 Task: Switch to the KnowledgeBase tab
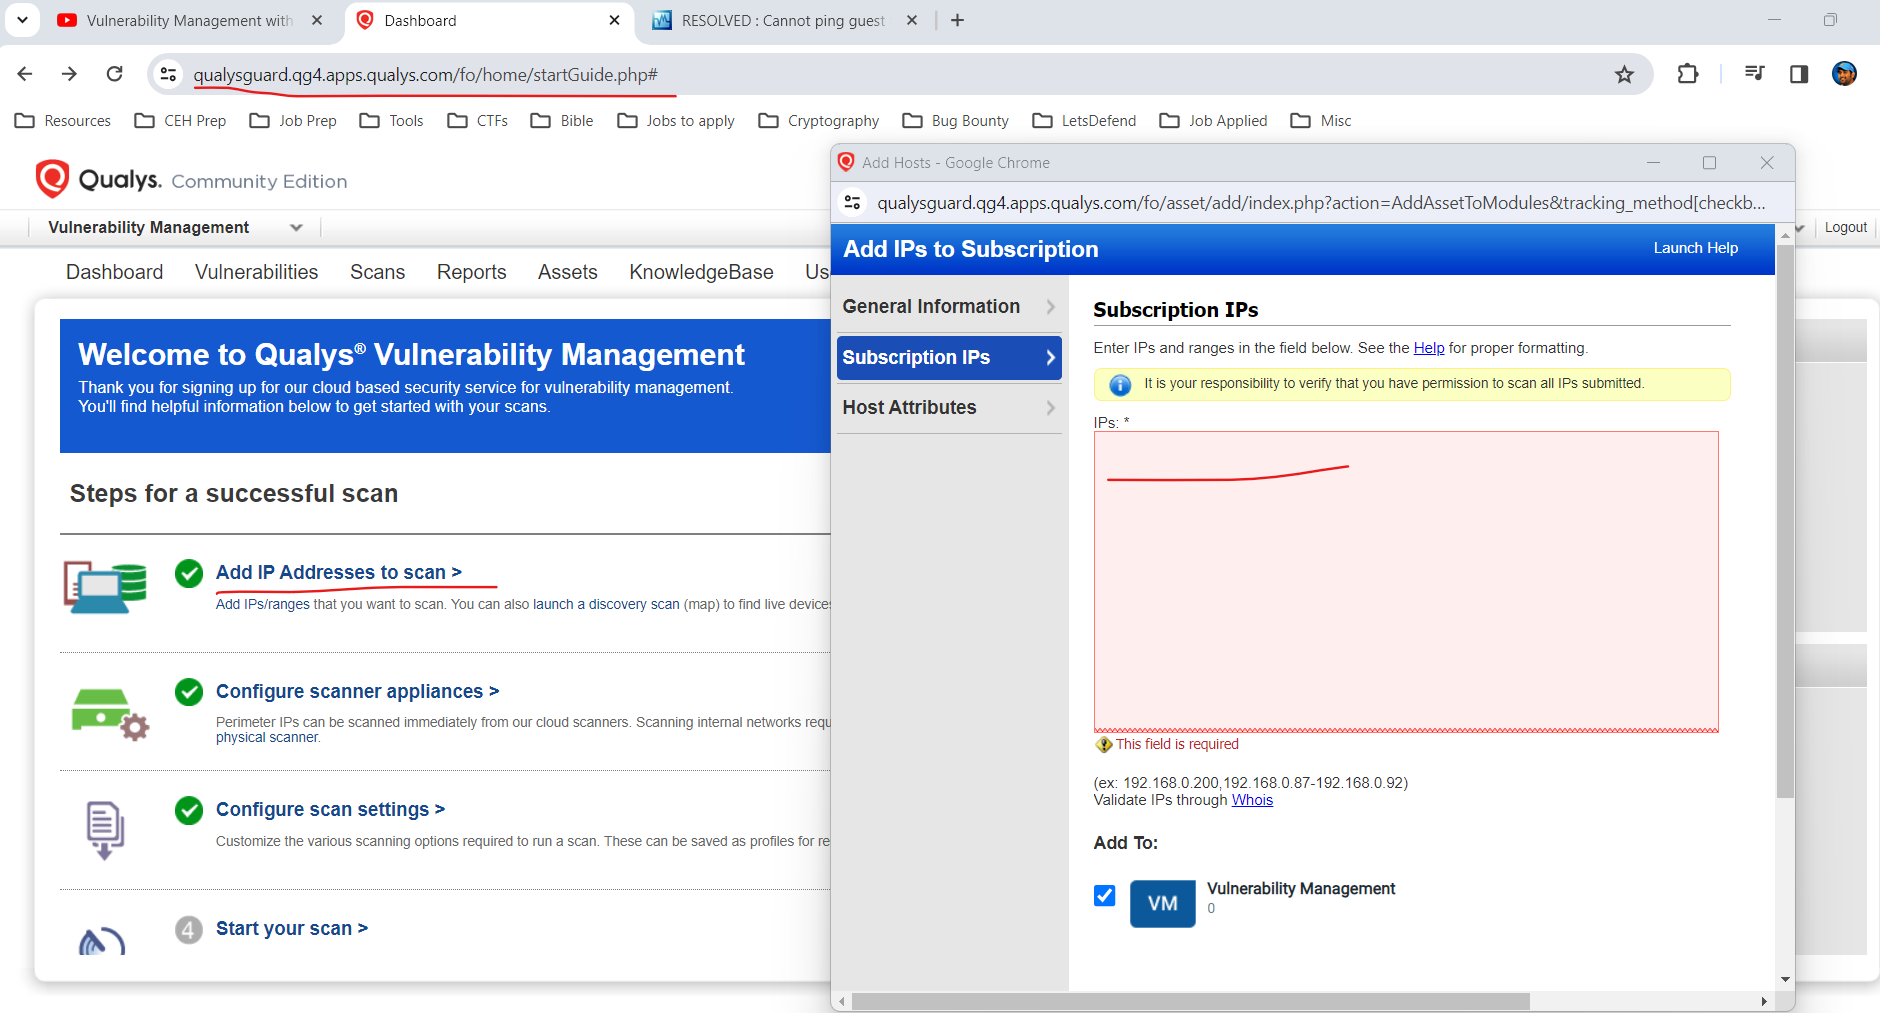coord(701,272)
